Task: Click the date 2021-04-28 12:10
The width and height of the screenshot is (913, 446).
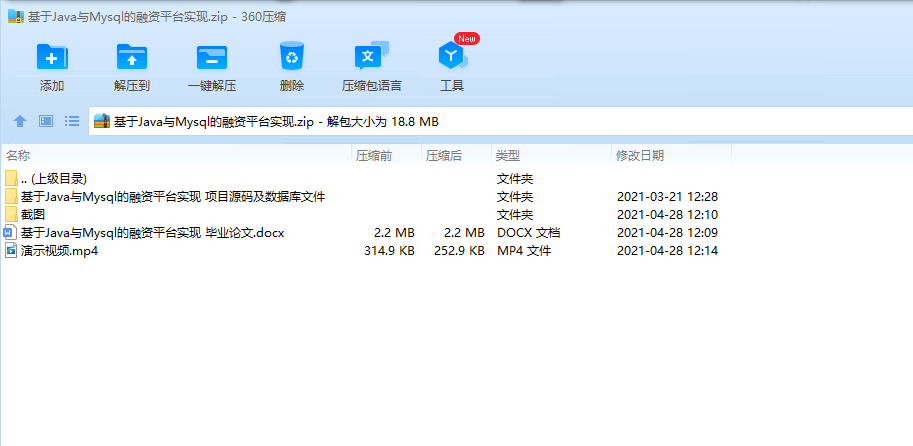Action: pyautogui.click(x=667, y=215)
